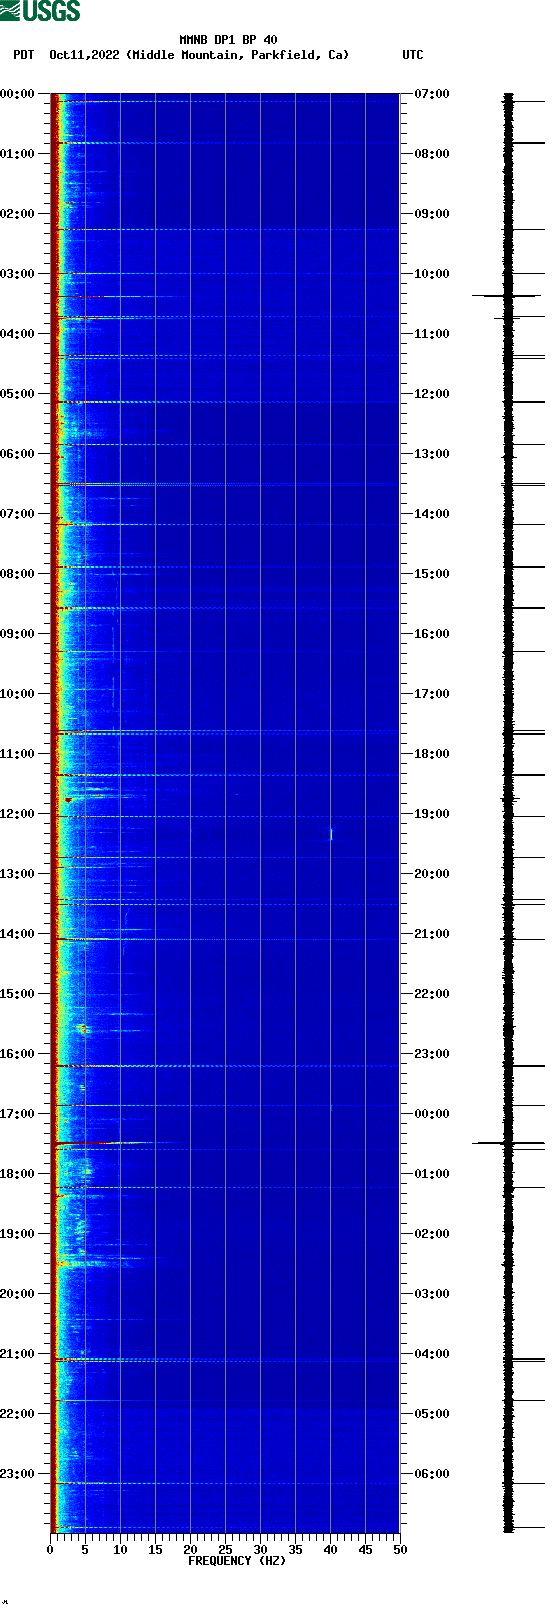Click the 21:00 tick label on the UTC axis
Screen dimensions: 552x1613
click(x=432, y=934)
